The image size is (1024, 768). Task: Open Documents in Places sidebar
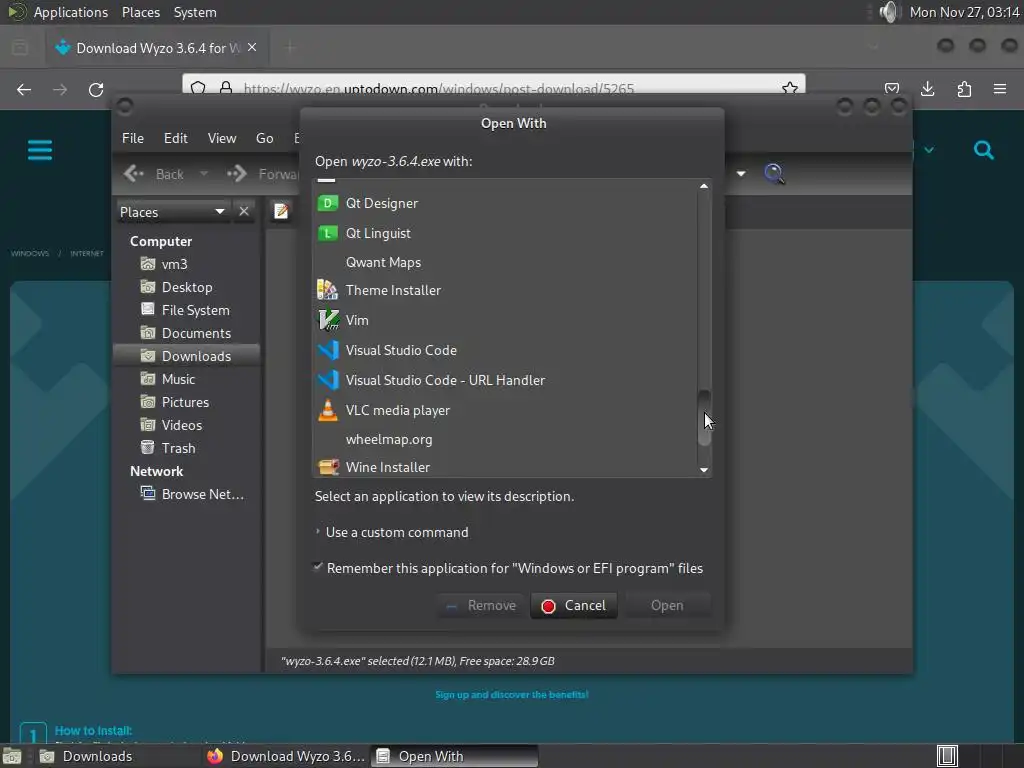coord(196,333)
